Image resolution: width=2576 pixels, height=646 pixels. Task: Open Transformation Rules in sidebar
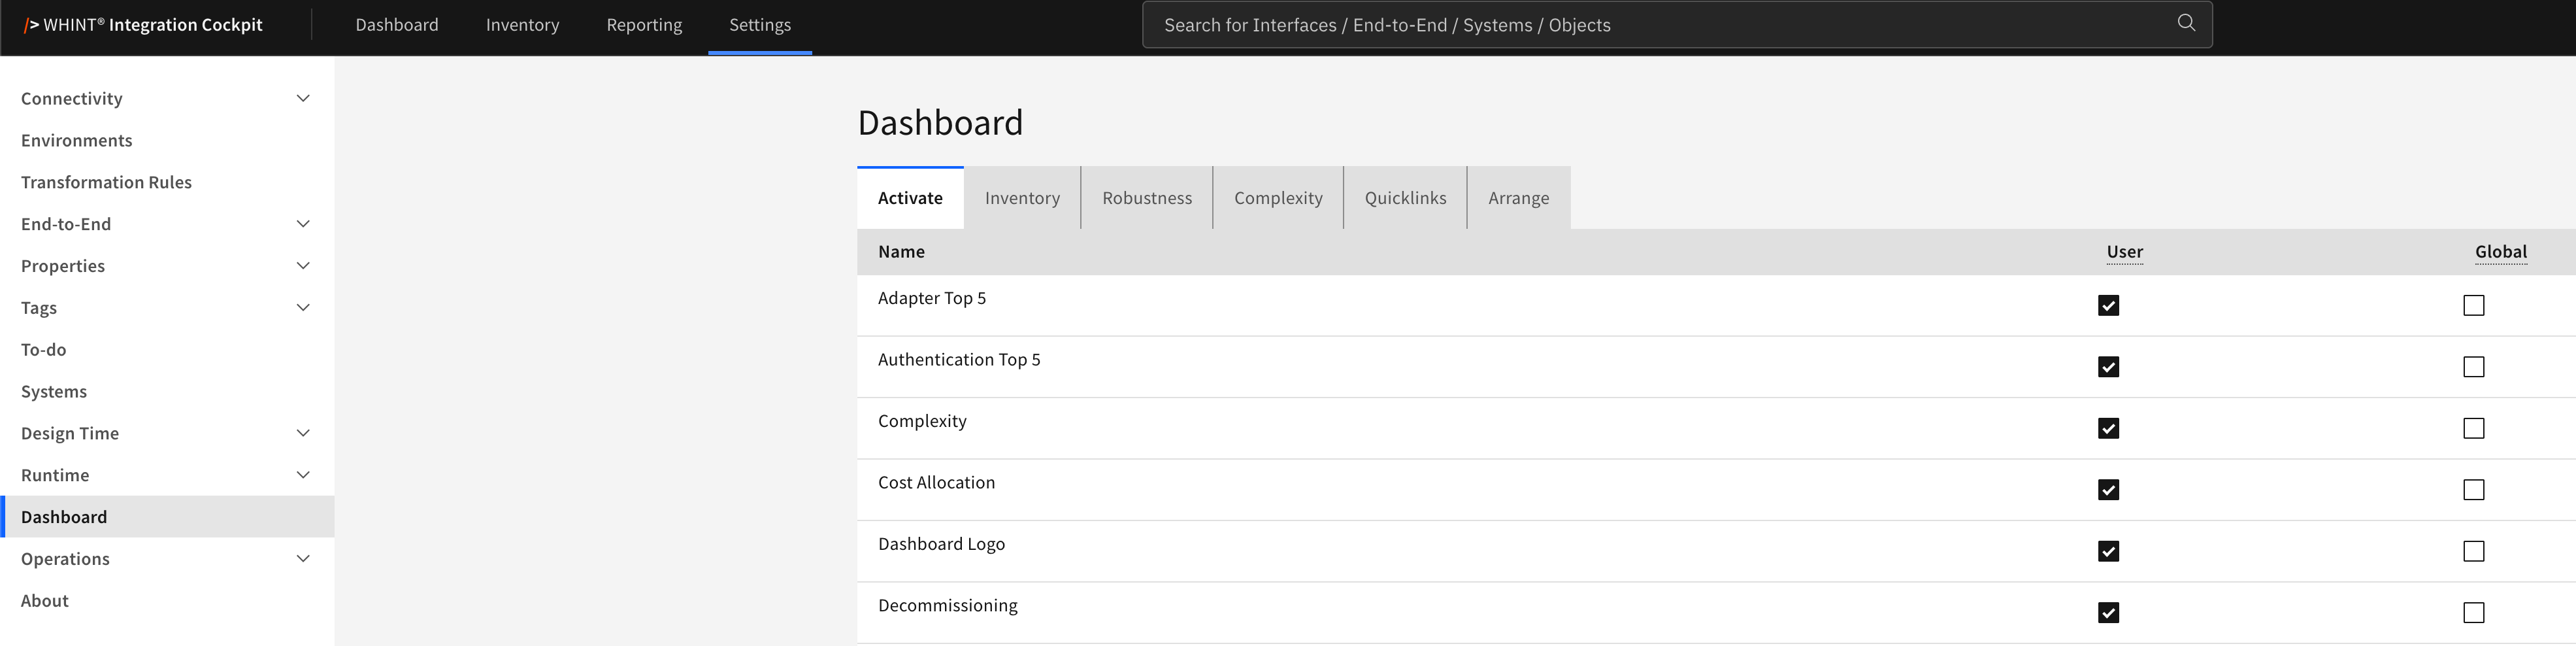pyautogui.click(x=106, y=182)
